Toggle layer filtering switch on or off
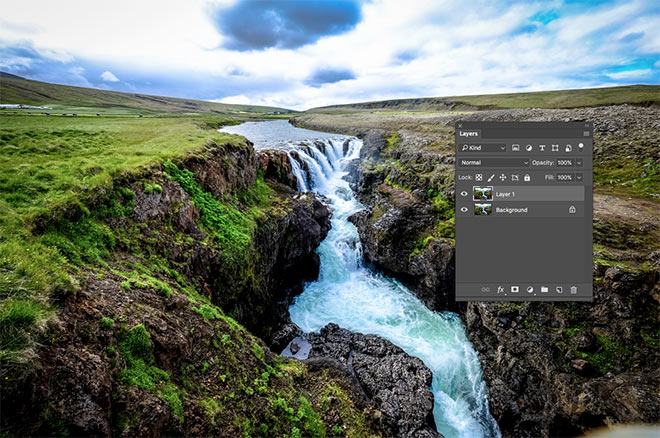660x438 pixels. tap(581, 147)
